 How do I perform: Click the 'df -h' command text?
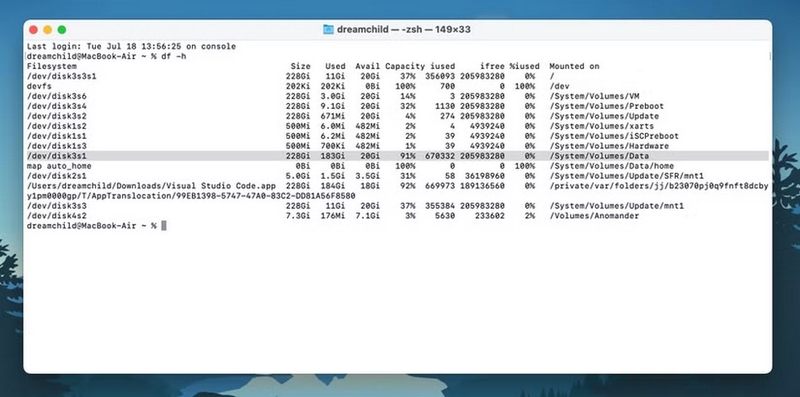coord(174,56)
